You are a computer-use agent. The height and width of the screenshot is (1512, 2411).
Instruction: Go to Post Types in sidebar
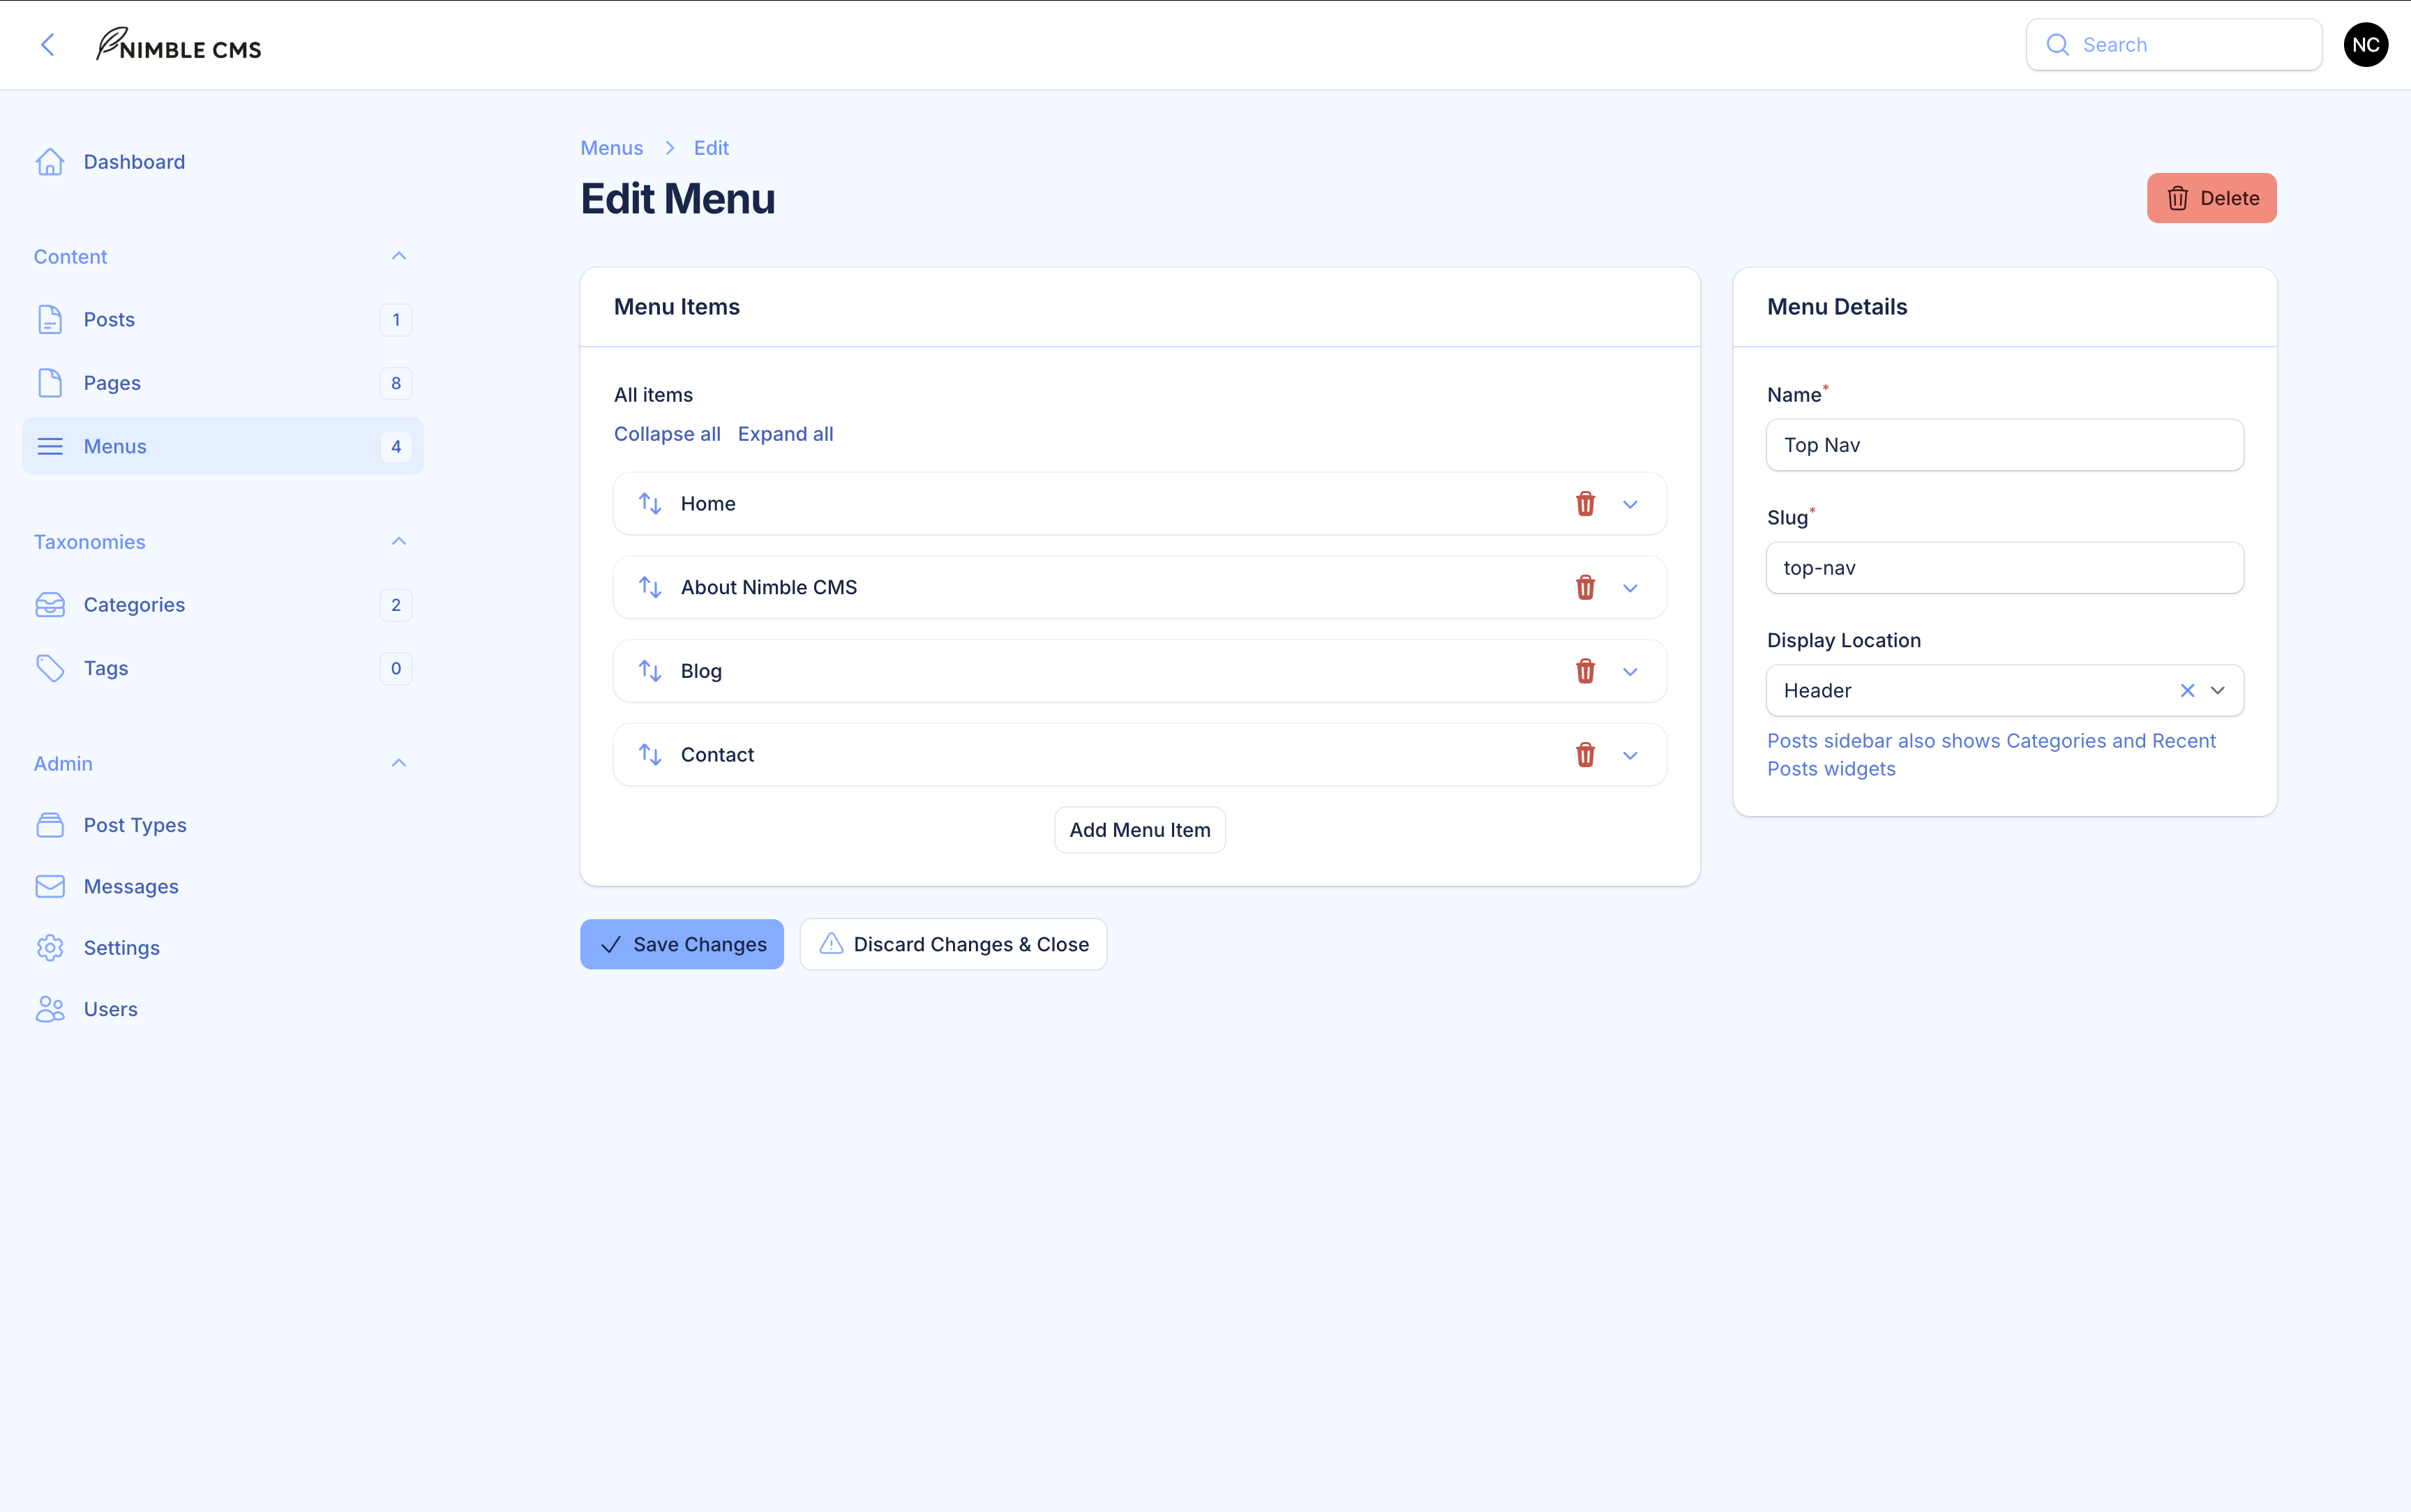(x=135, y=825)
